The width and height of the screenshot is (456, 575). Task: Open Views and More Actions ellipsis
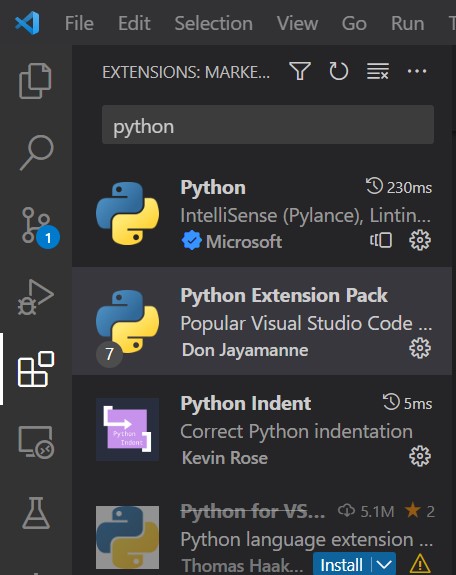click(417, 71)
